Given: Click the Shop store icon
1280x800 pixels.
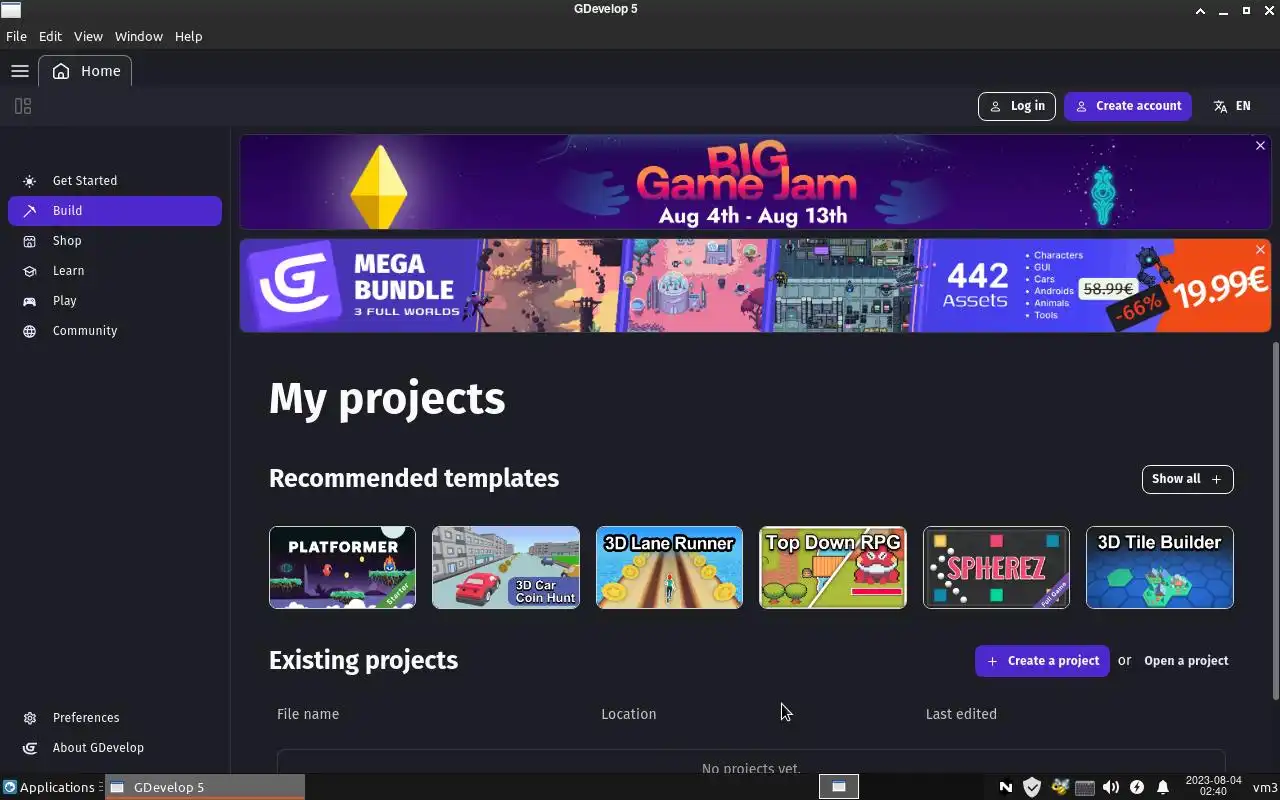Looking at the screenshot, I should point(30,241).
